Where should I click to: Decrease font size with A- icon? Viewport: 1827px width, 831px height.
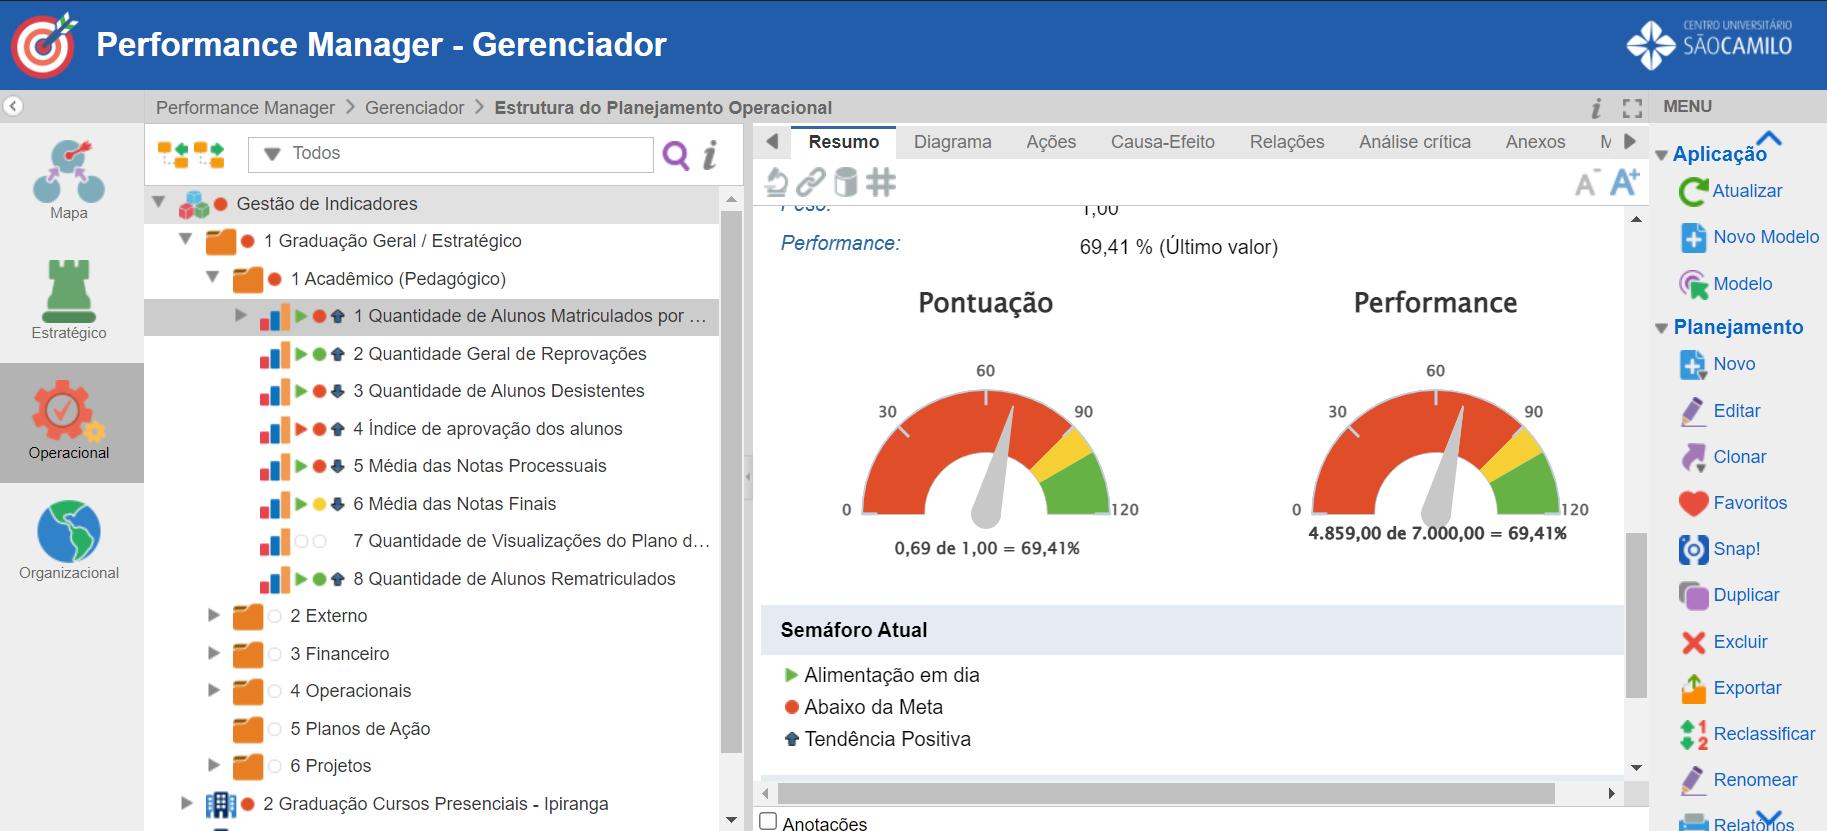[x=1586, y=183]
